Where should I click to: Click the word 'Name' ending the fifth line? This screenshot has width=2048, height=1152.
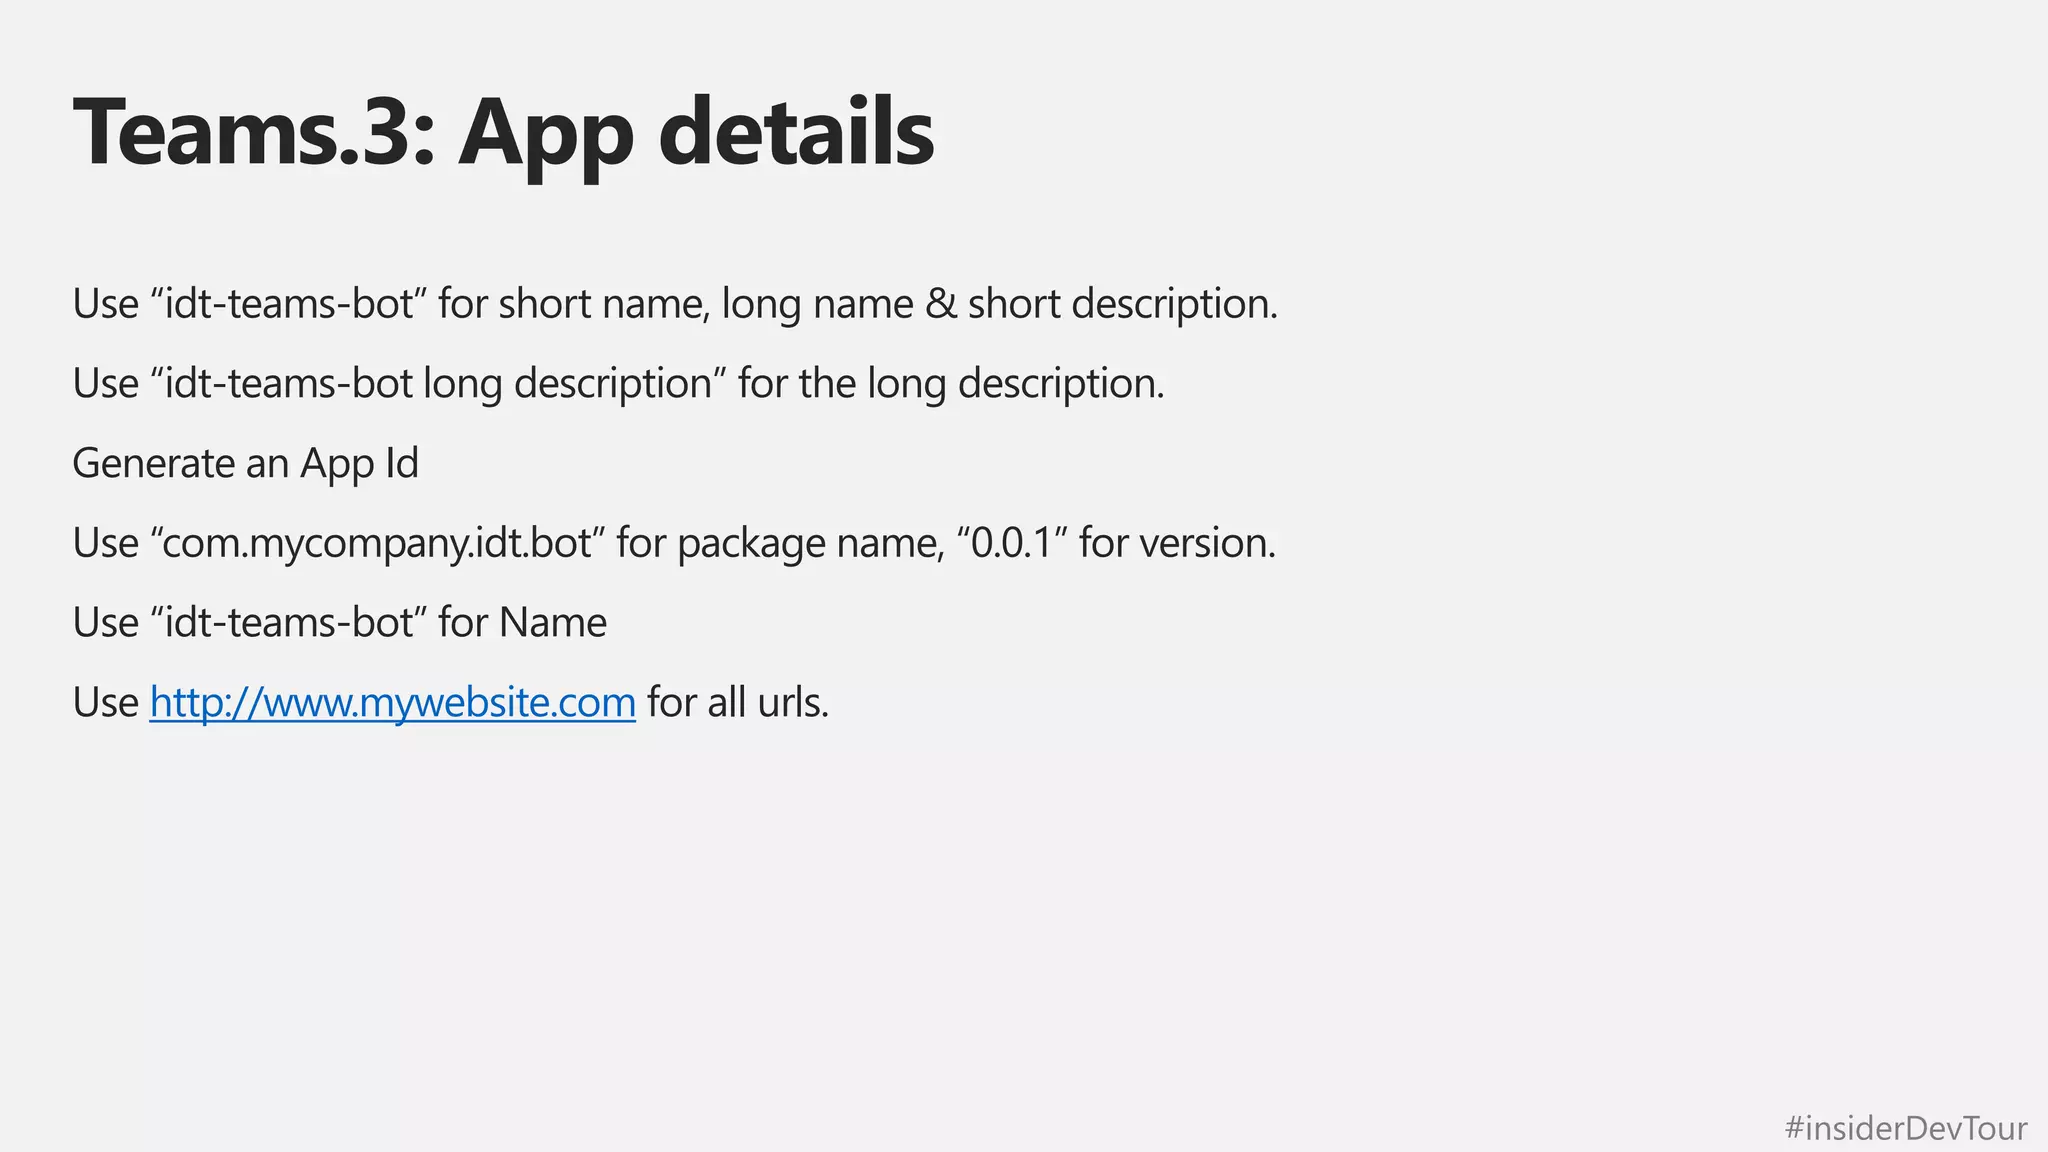552,623
